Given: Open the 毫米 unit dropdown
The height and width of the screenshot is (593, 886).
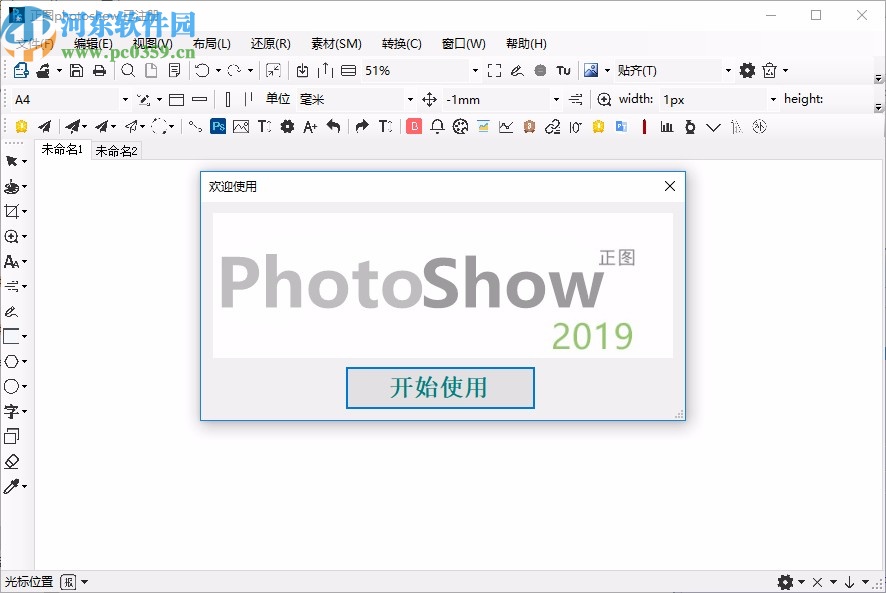Looking at the screenshot, I should (410, 98).
